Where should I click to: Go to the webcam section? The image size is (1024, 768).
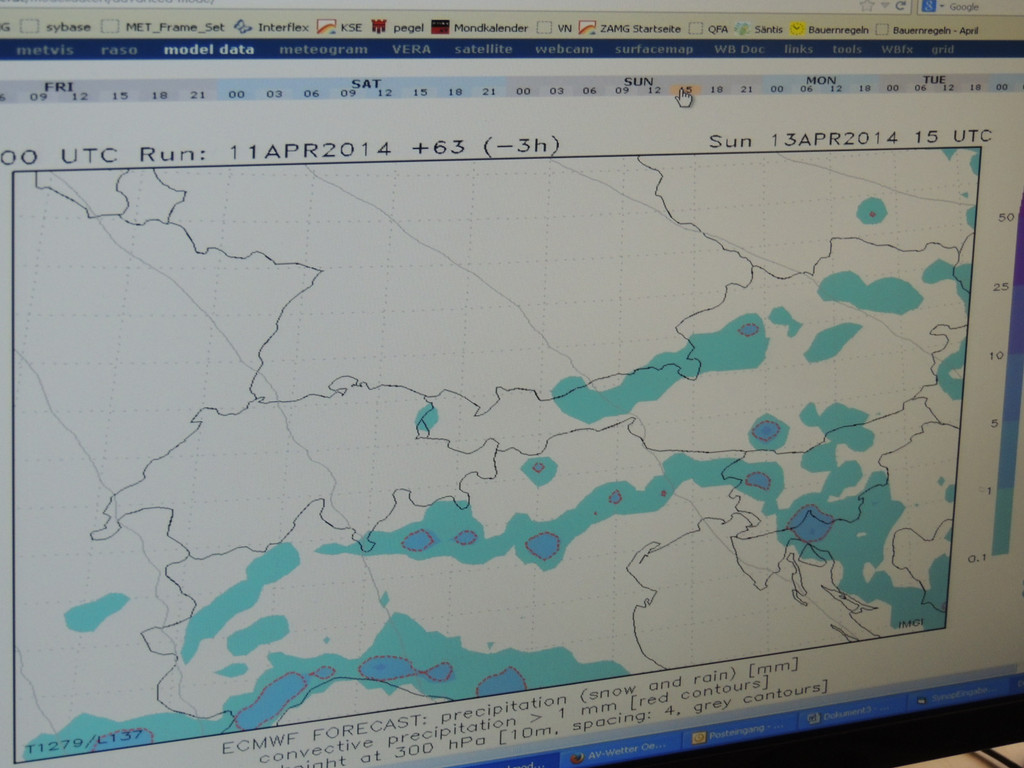[563, 48]
